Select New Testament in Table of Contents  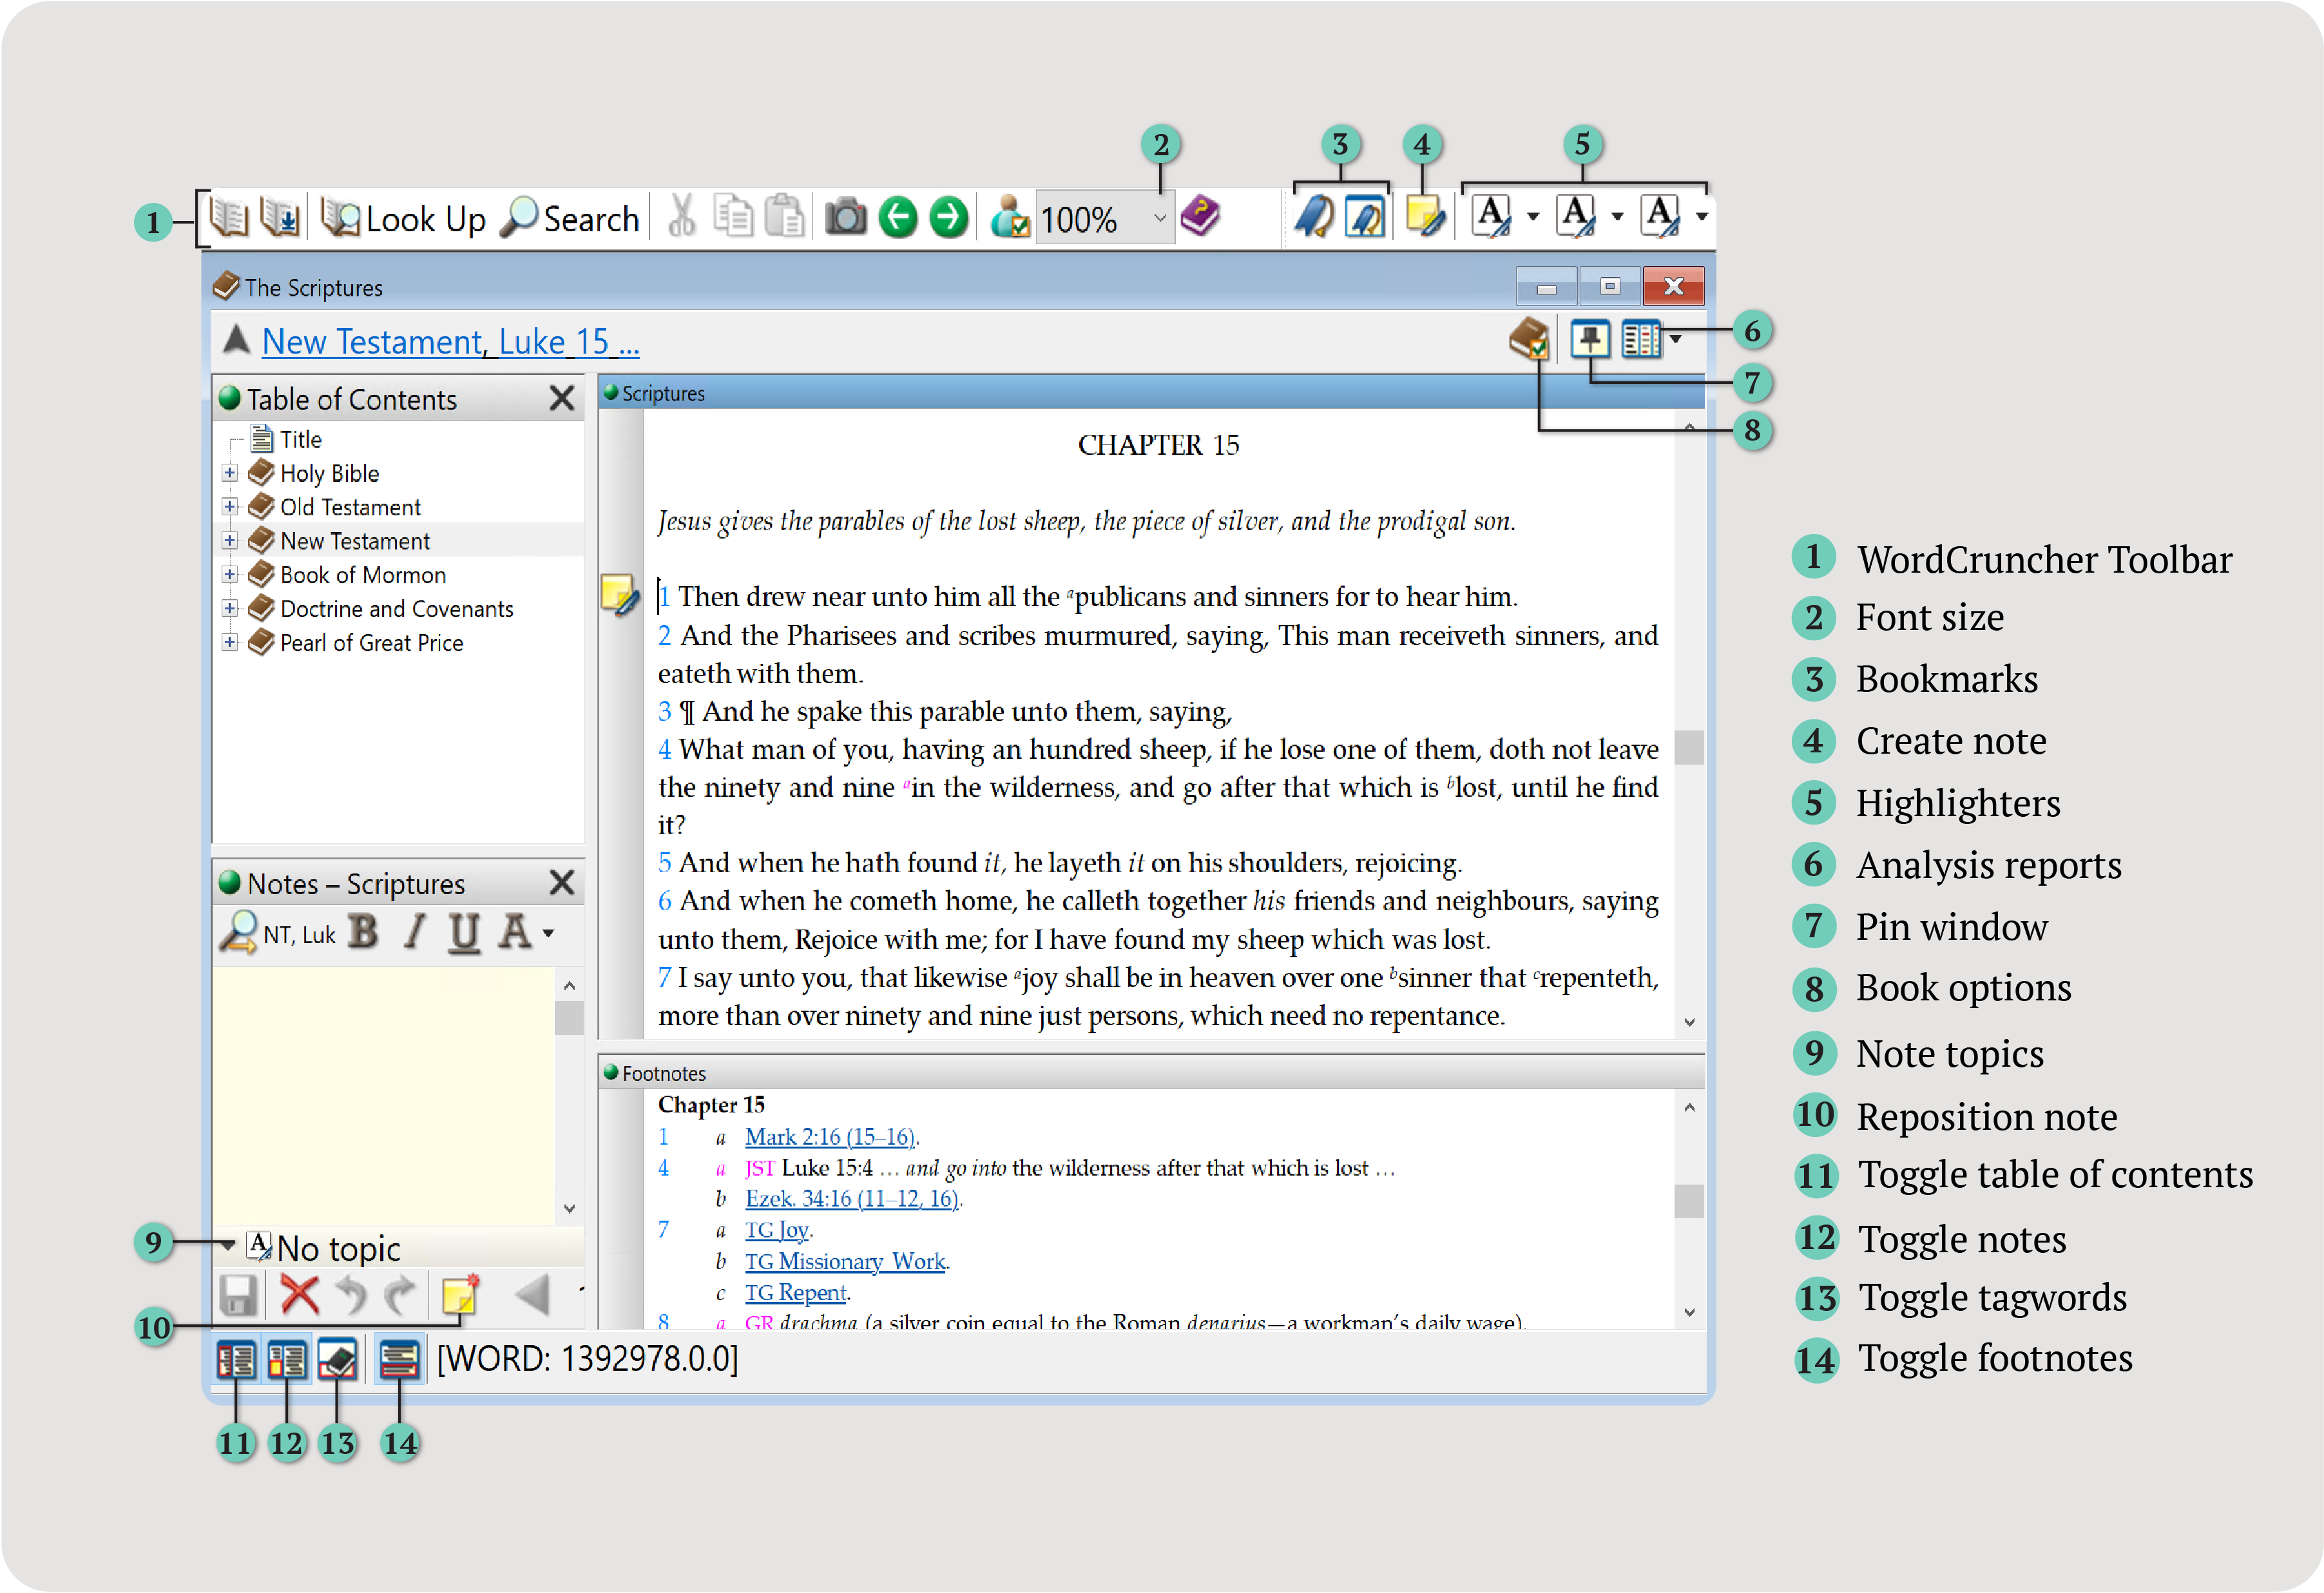(354, 541)
